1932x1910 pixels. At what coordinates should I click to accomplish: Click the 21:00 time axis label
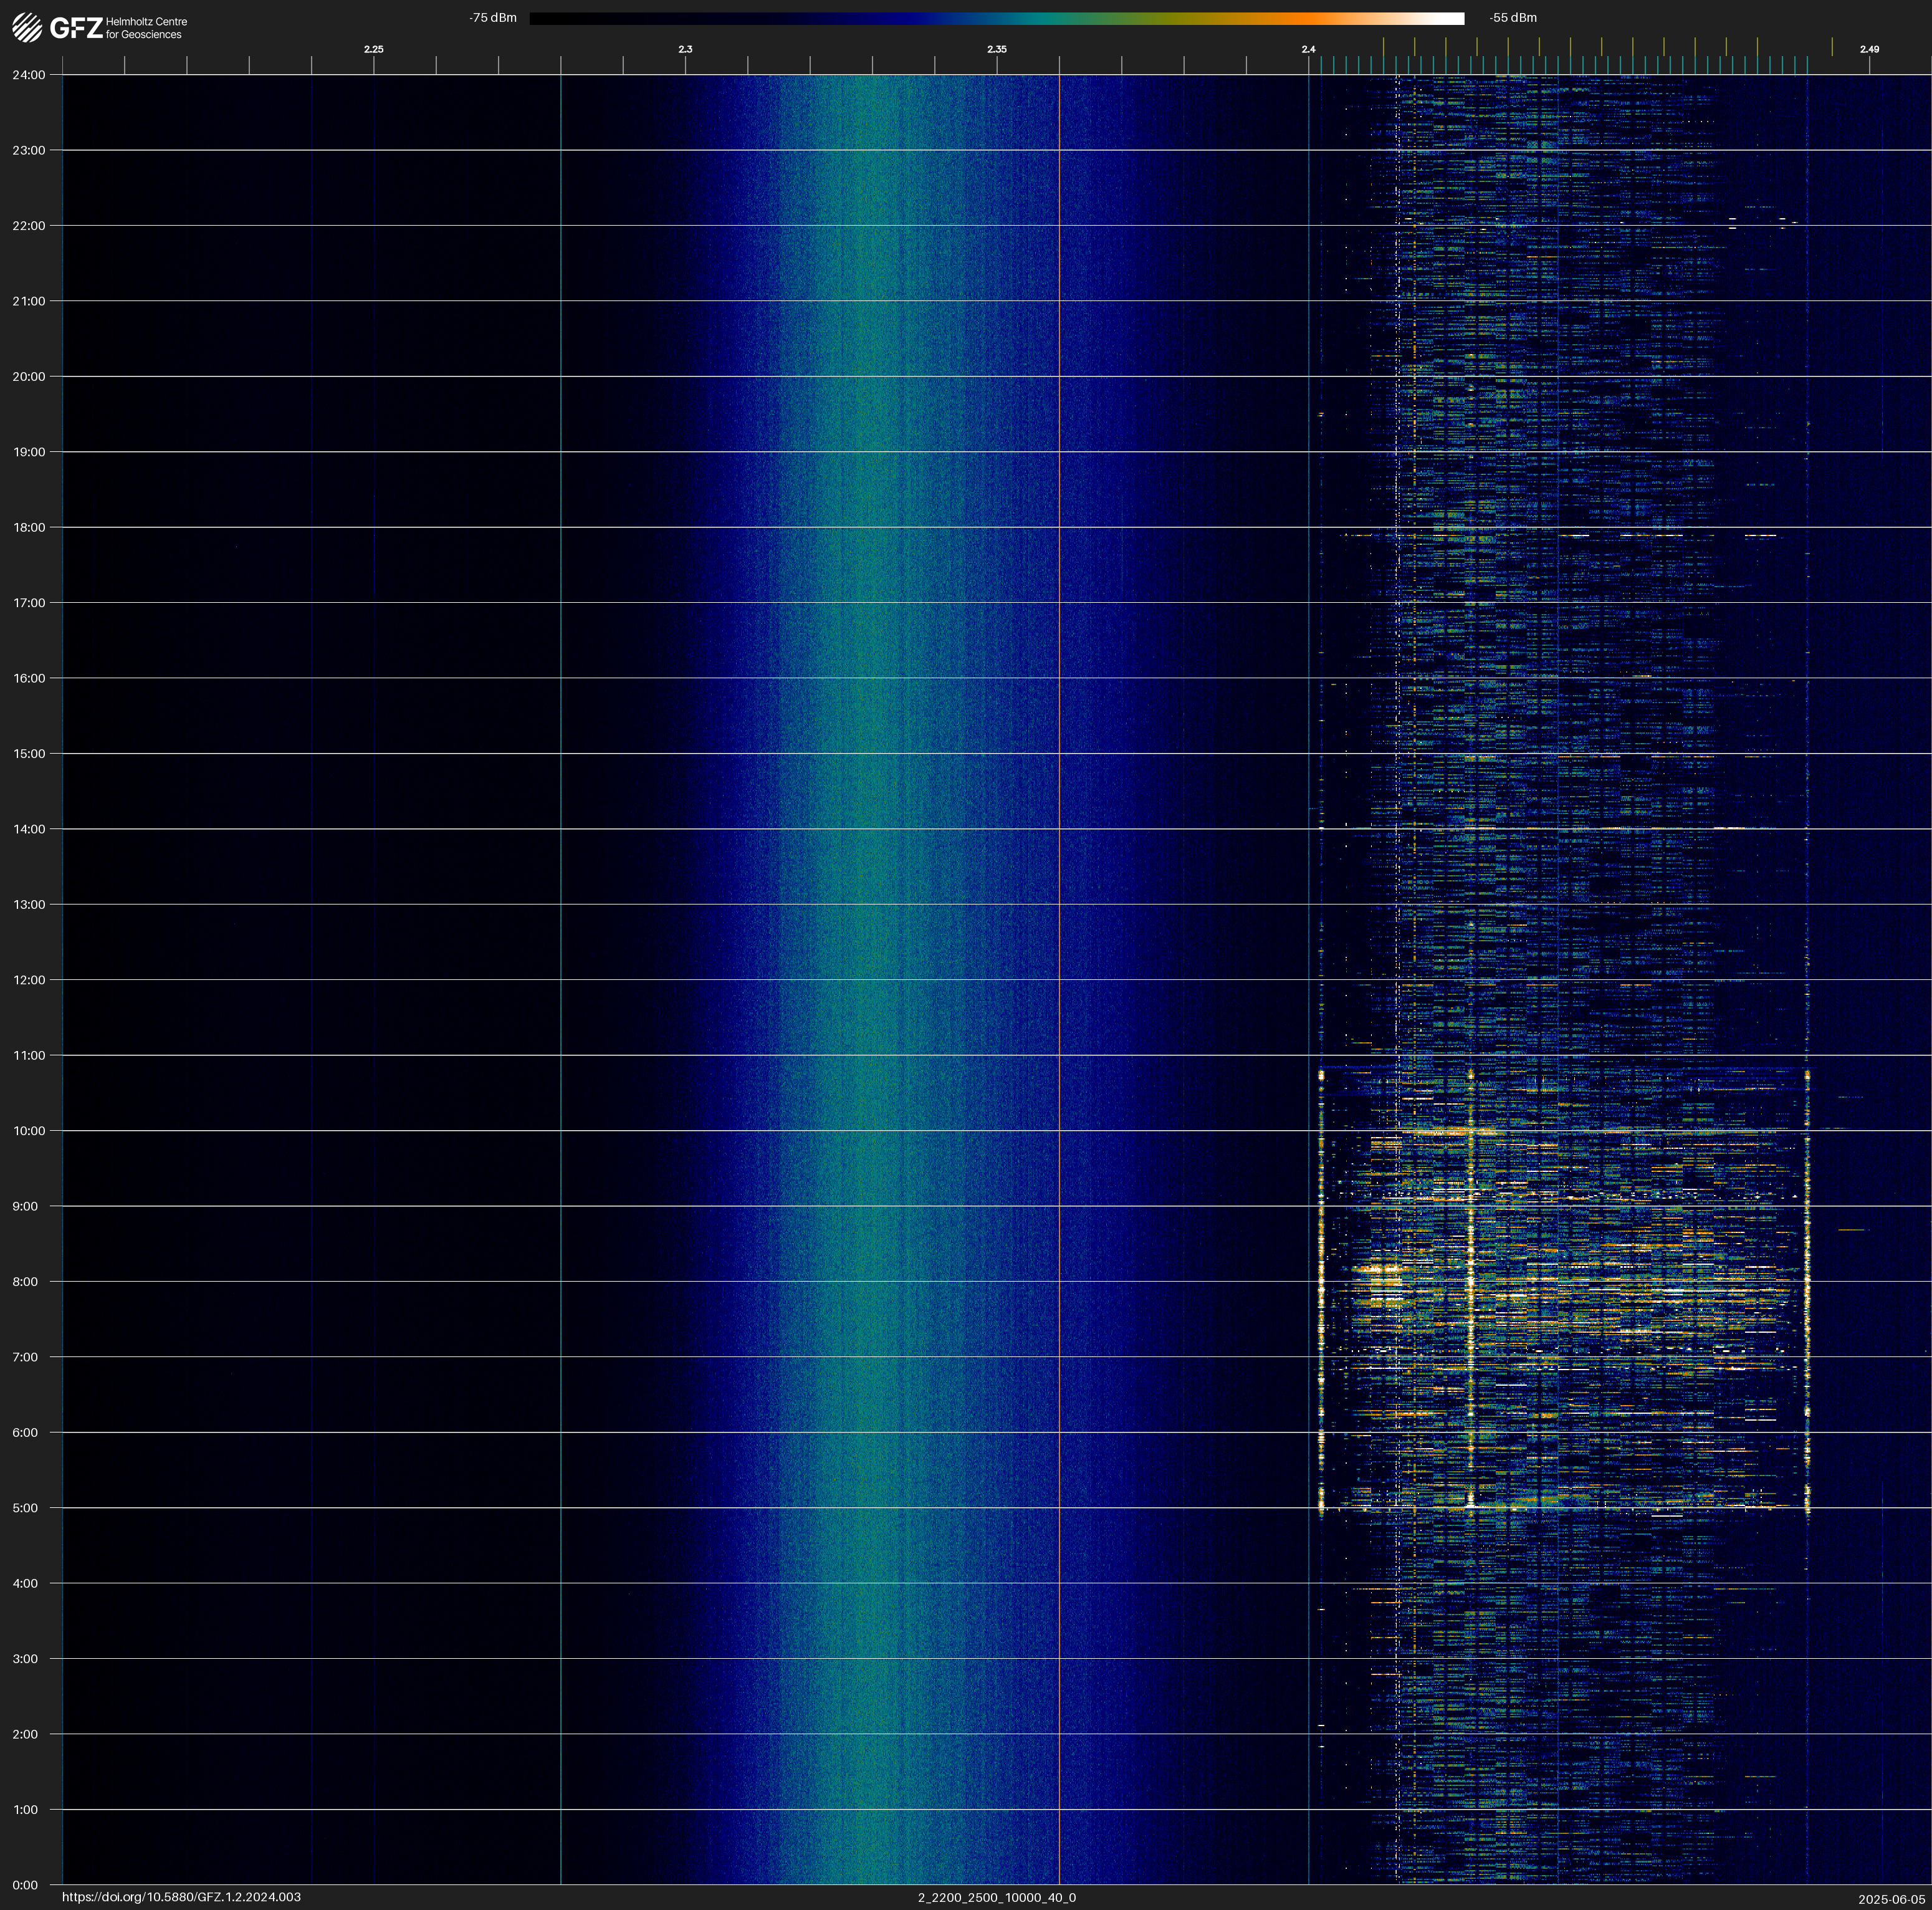point(29,301)
